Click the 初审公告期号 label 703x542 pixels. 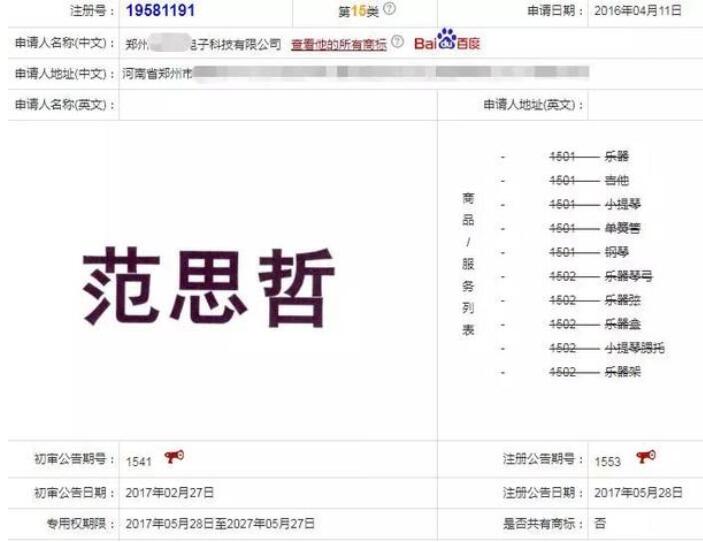74,459
